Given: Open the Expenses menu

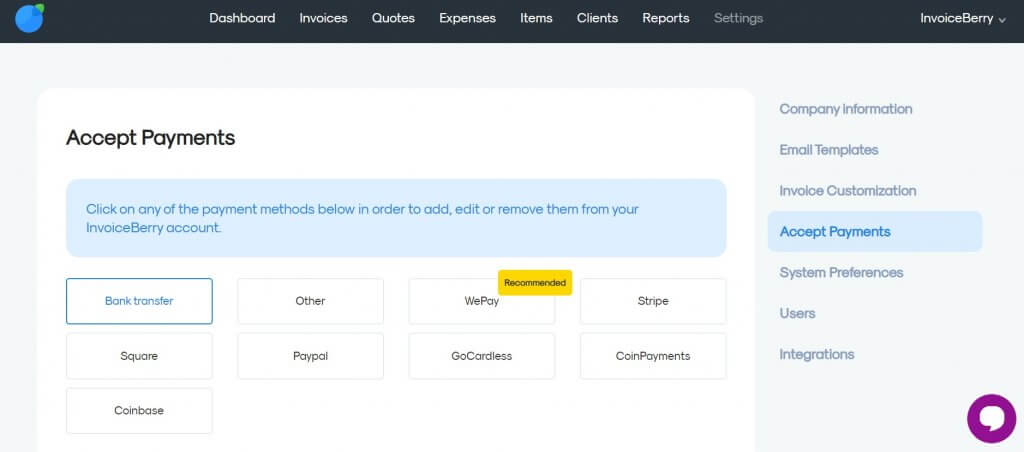Looking at the screenshot, I should [468, 18].
